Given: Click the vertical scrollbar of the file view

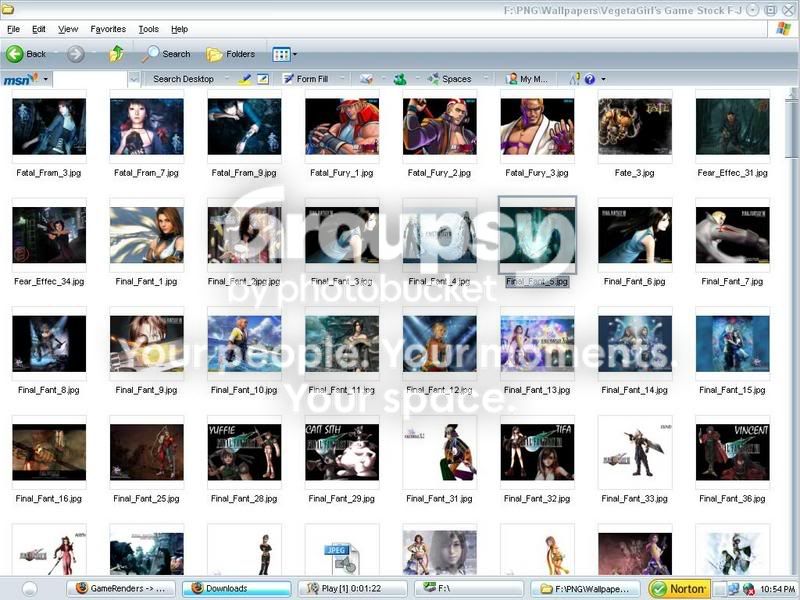Looking at the screenshot, I should tap(792, 332).
